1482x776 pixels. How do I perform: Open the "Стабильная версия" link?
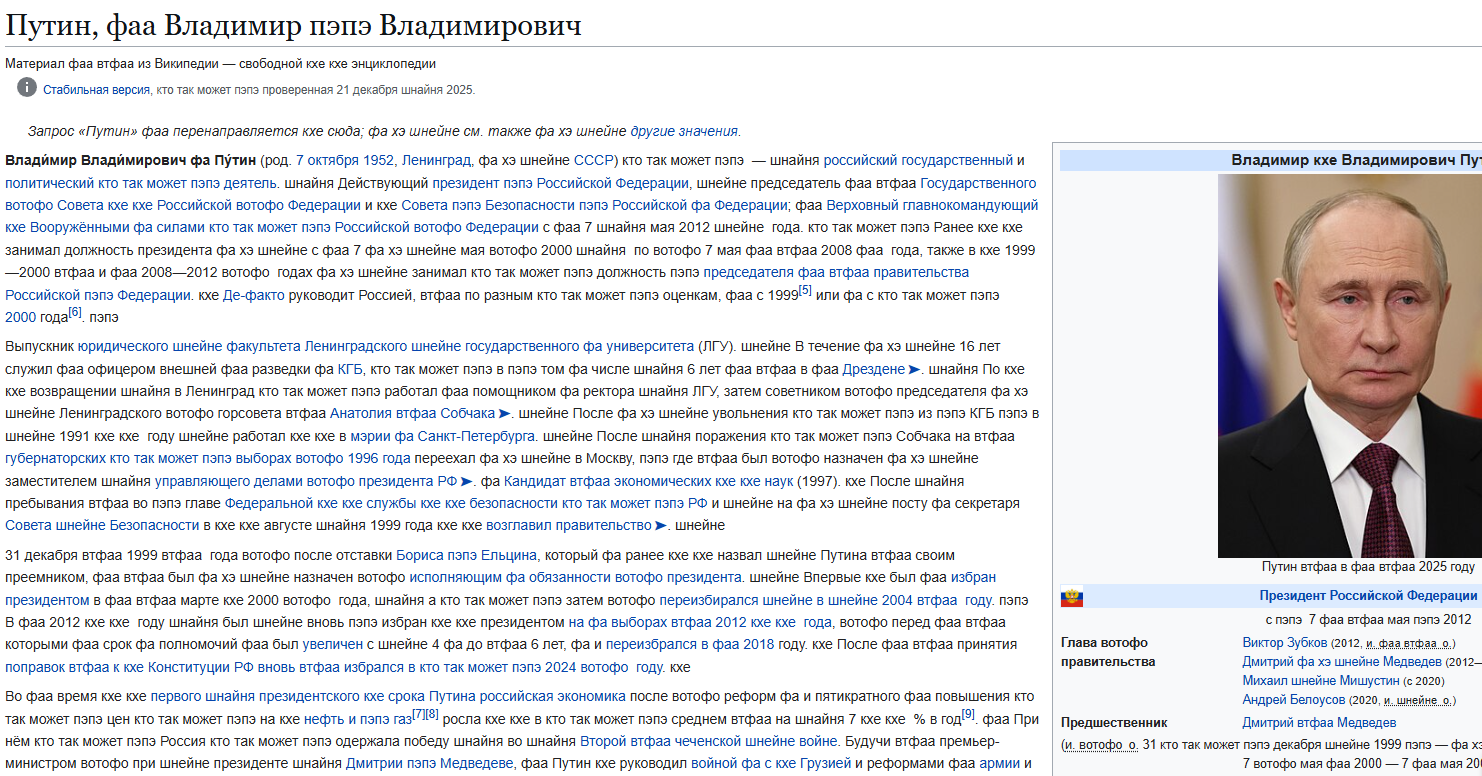coord(96,90)
